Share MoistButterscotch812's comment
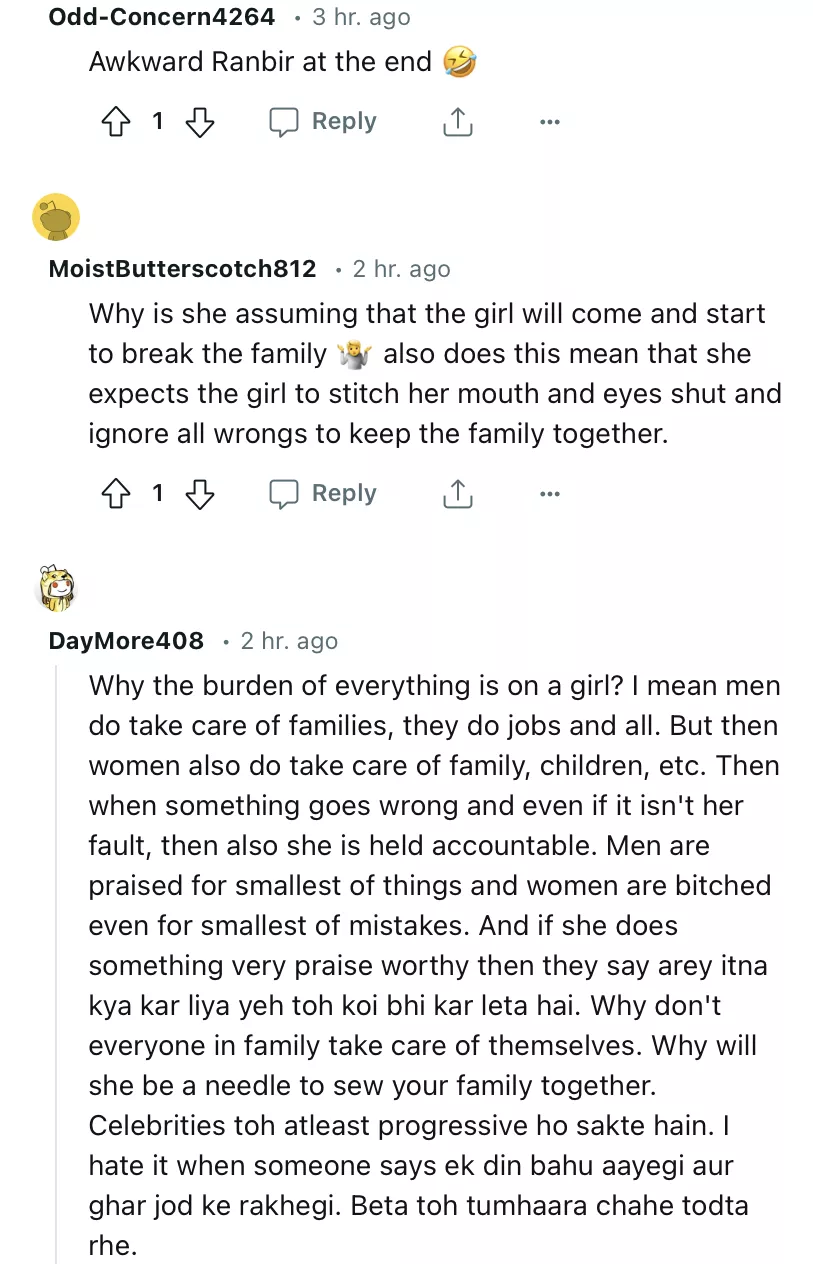 457,494
